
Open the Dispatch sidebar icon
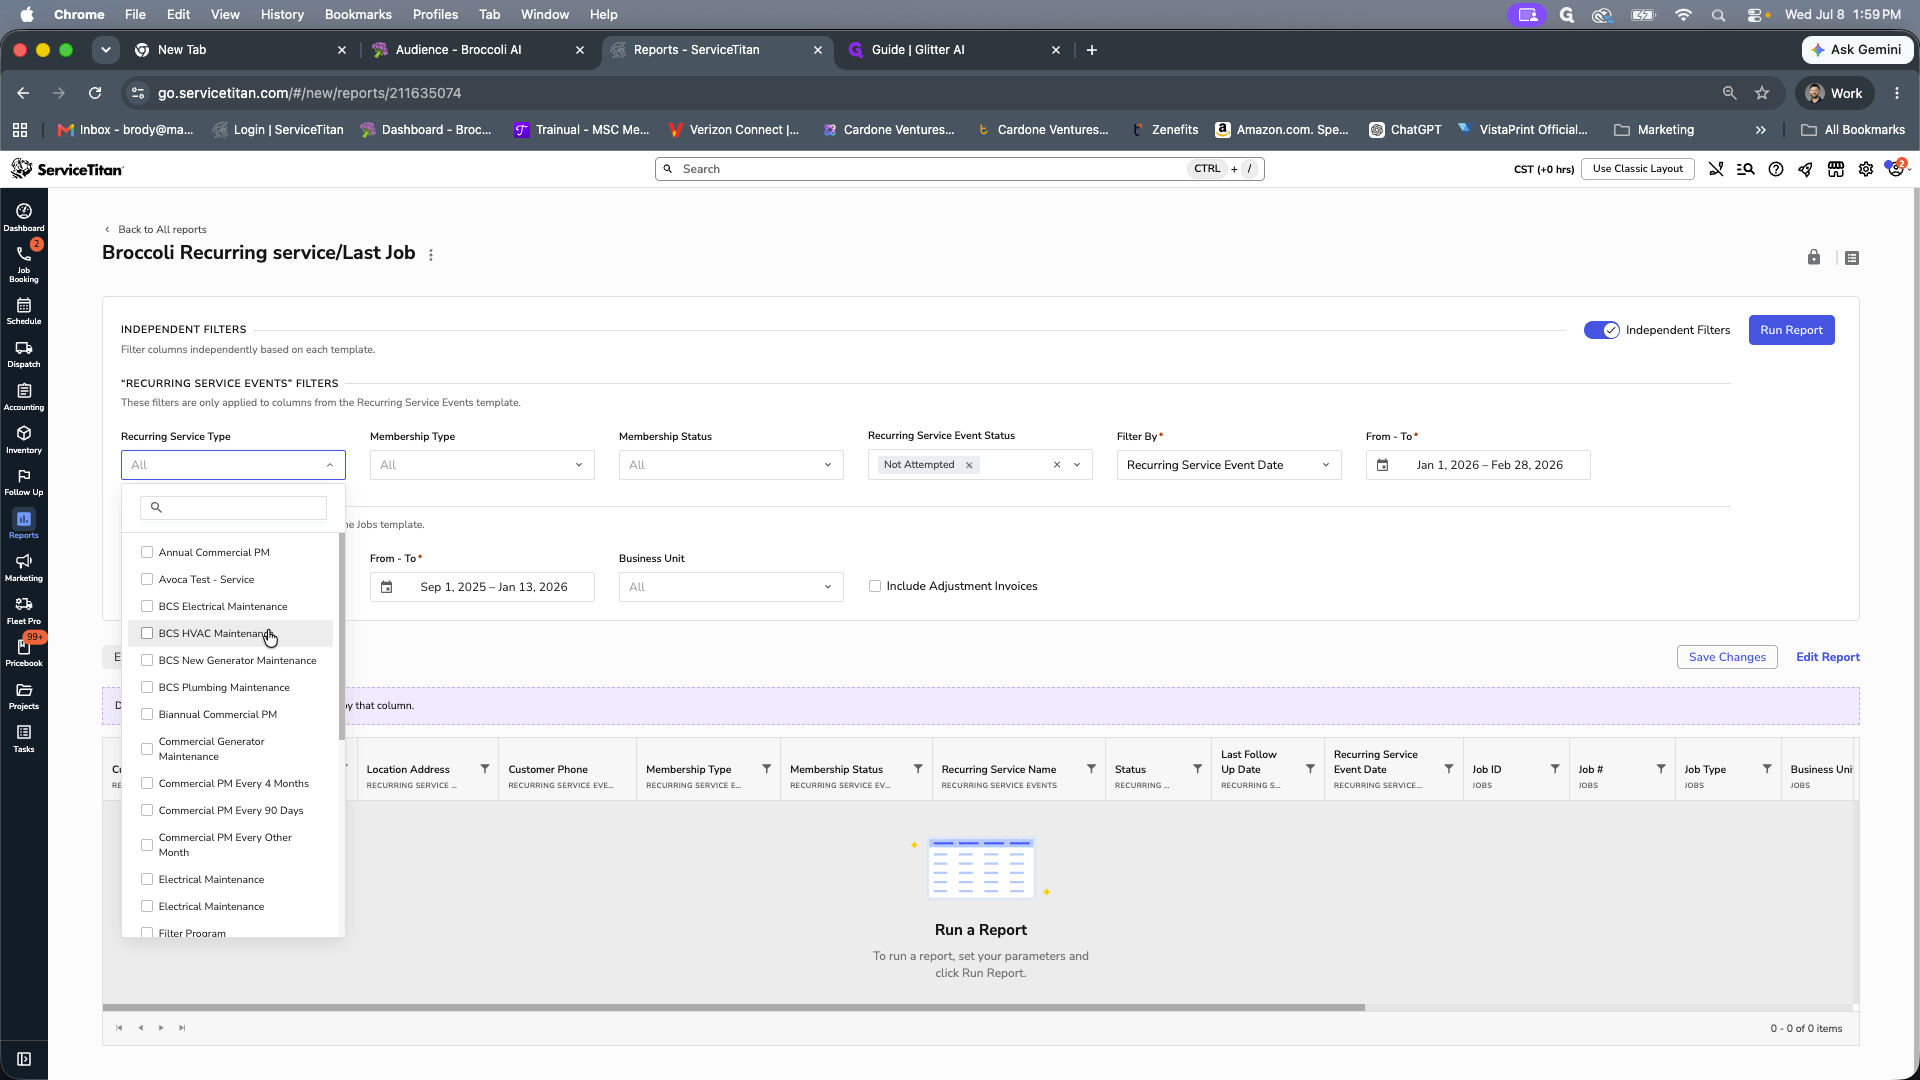click(x=24, y=354)
